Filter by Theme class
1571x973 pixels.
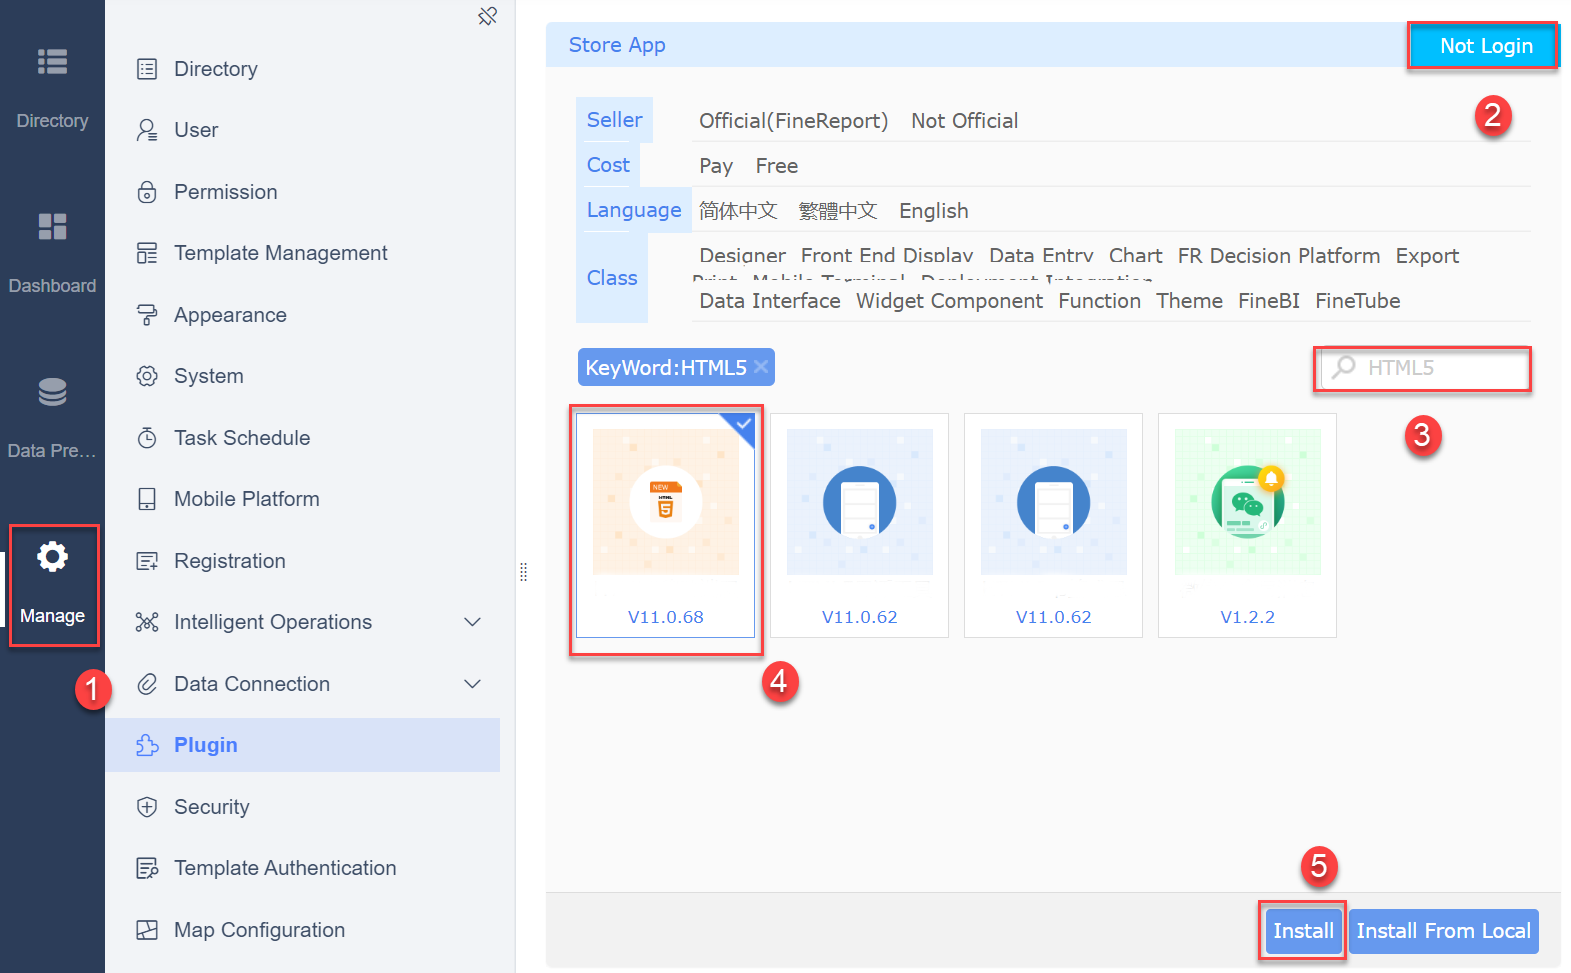coord(1189,301)
